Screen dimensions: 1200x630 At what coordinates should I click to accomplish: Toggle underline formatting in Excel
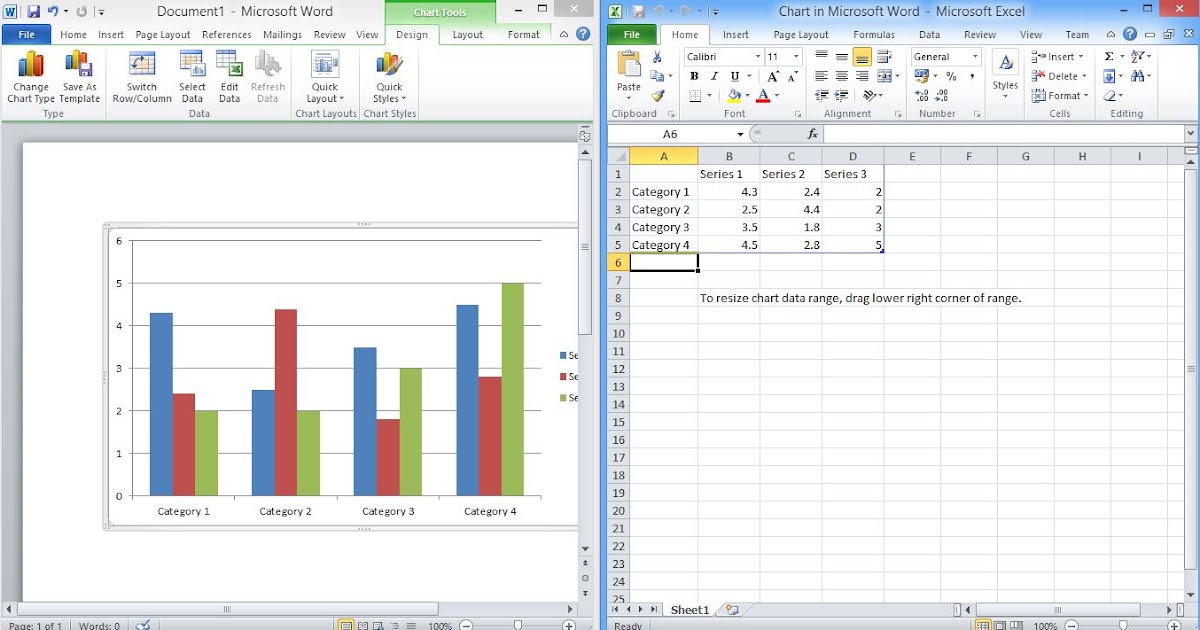[x=733, y=76]
